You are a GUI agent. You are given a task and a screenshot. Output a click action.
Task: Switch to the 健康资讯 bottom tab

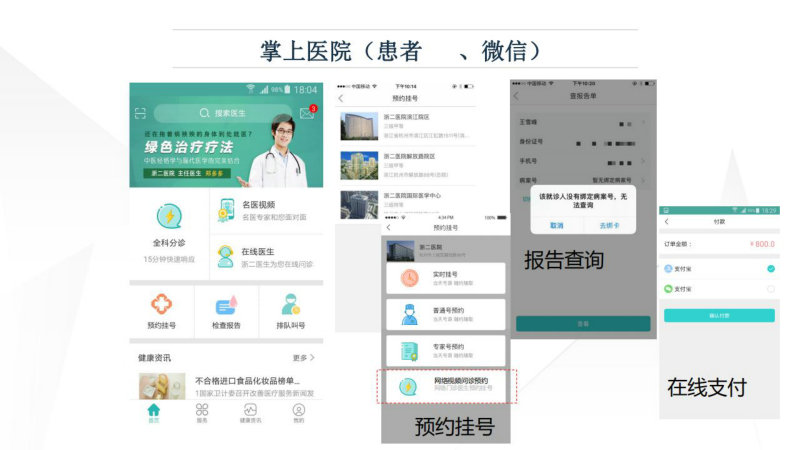[x=250, y=413]
